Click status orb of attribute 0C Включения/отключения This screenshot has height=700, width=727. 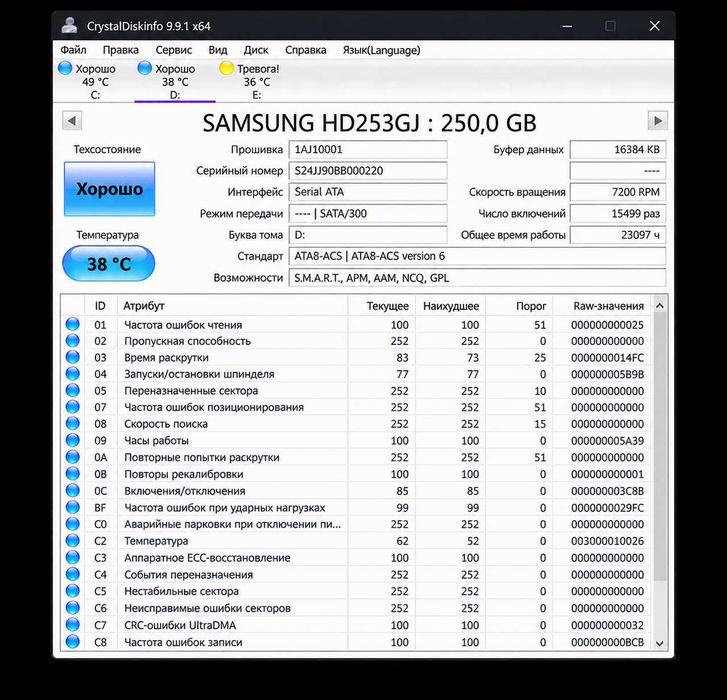pos(72,490)
